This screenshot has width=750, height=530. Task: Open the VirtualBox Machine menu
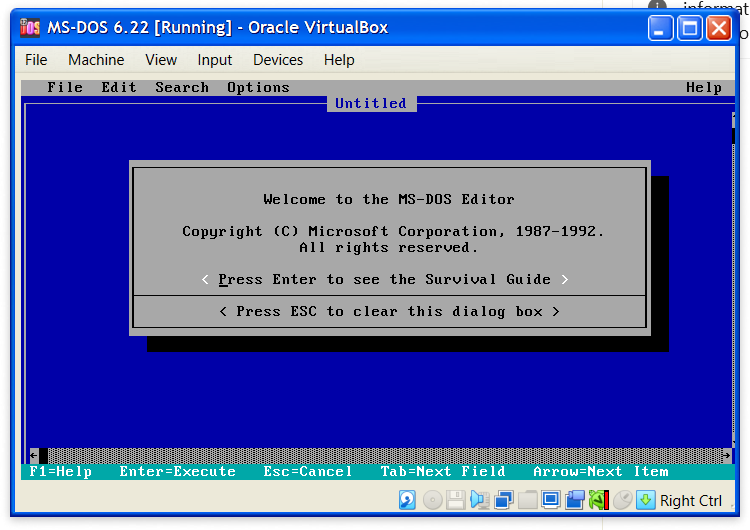pos(96,60)
